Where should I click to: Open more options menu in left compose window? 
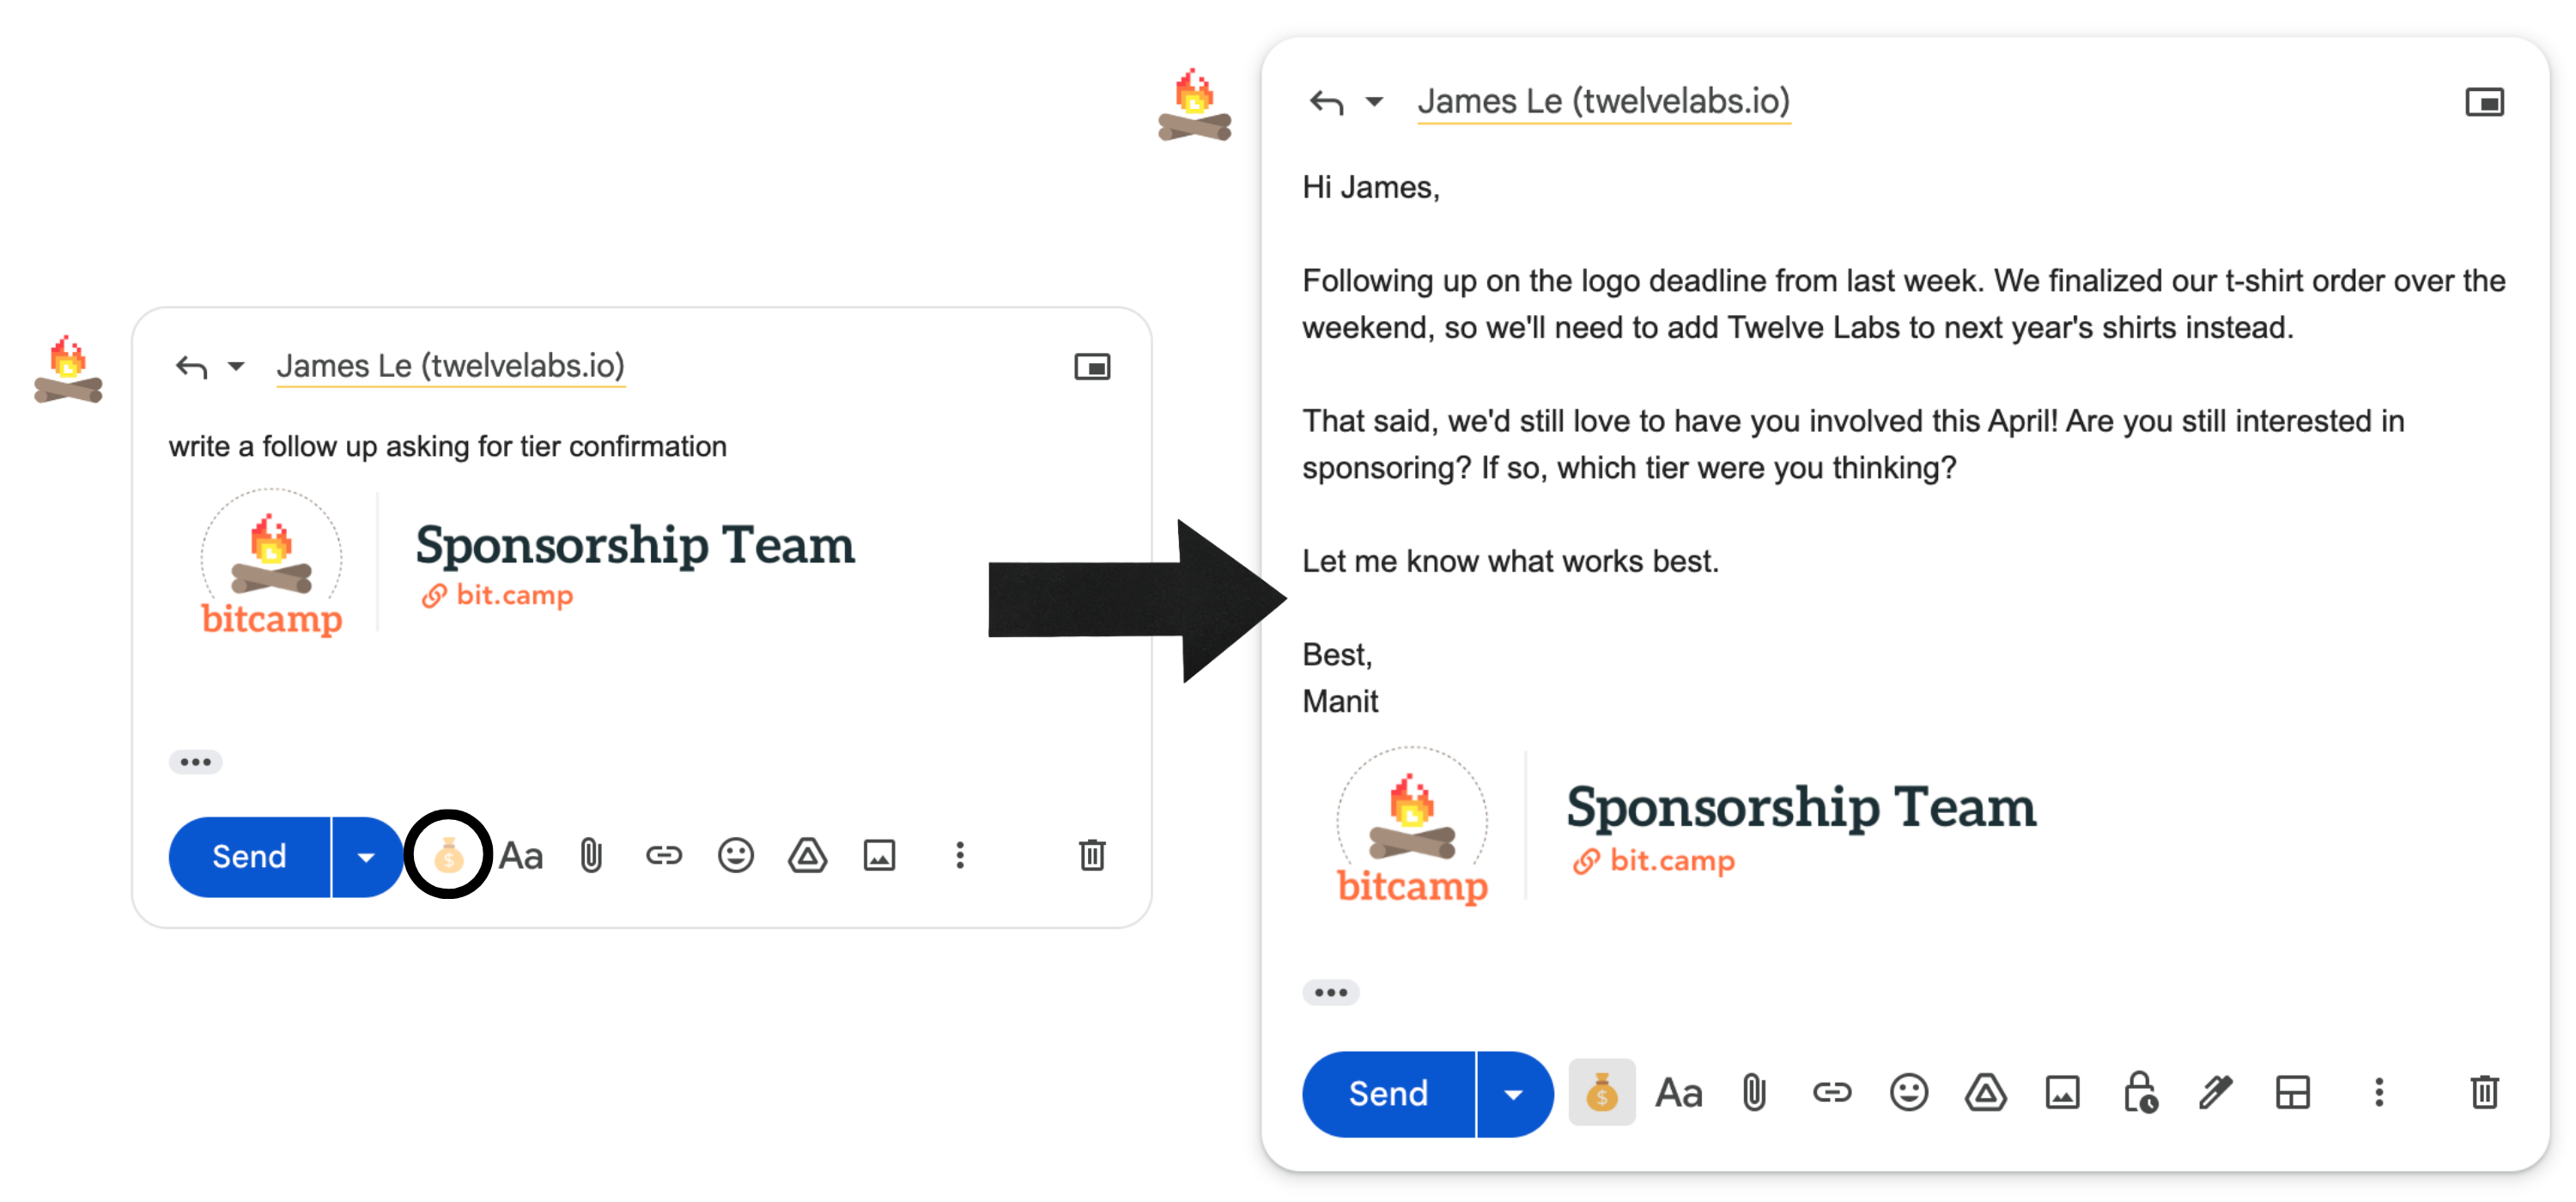pos(960,856)
